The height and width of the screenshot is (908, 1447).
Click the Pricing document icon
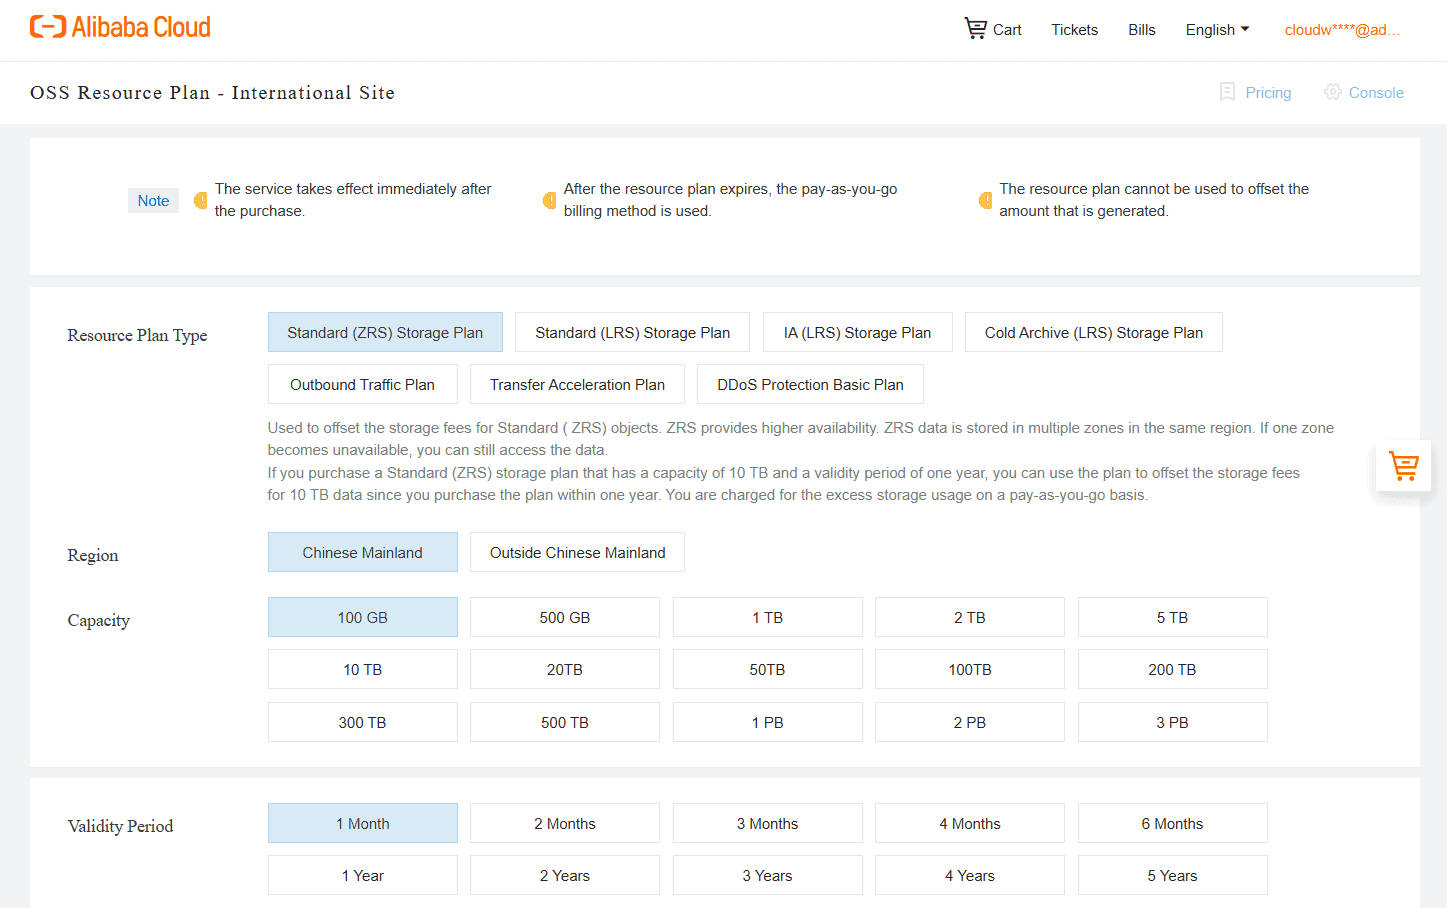pos(1227,92)
